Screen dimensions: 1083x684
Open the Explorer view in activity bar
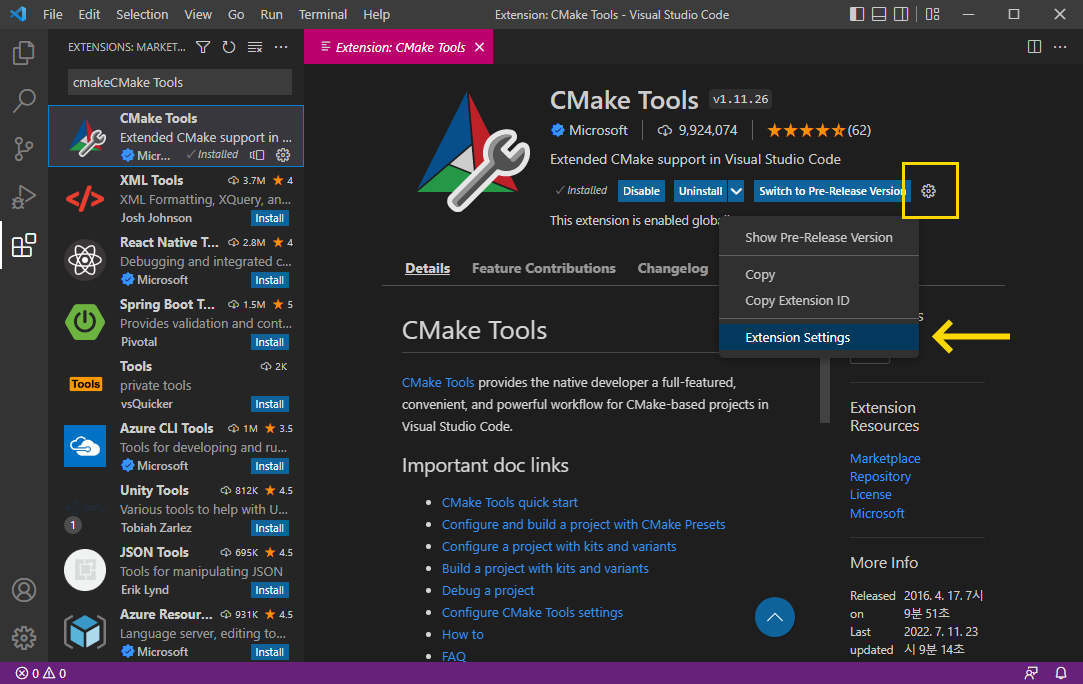[x=23, y=53]
